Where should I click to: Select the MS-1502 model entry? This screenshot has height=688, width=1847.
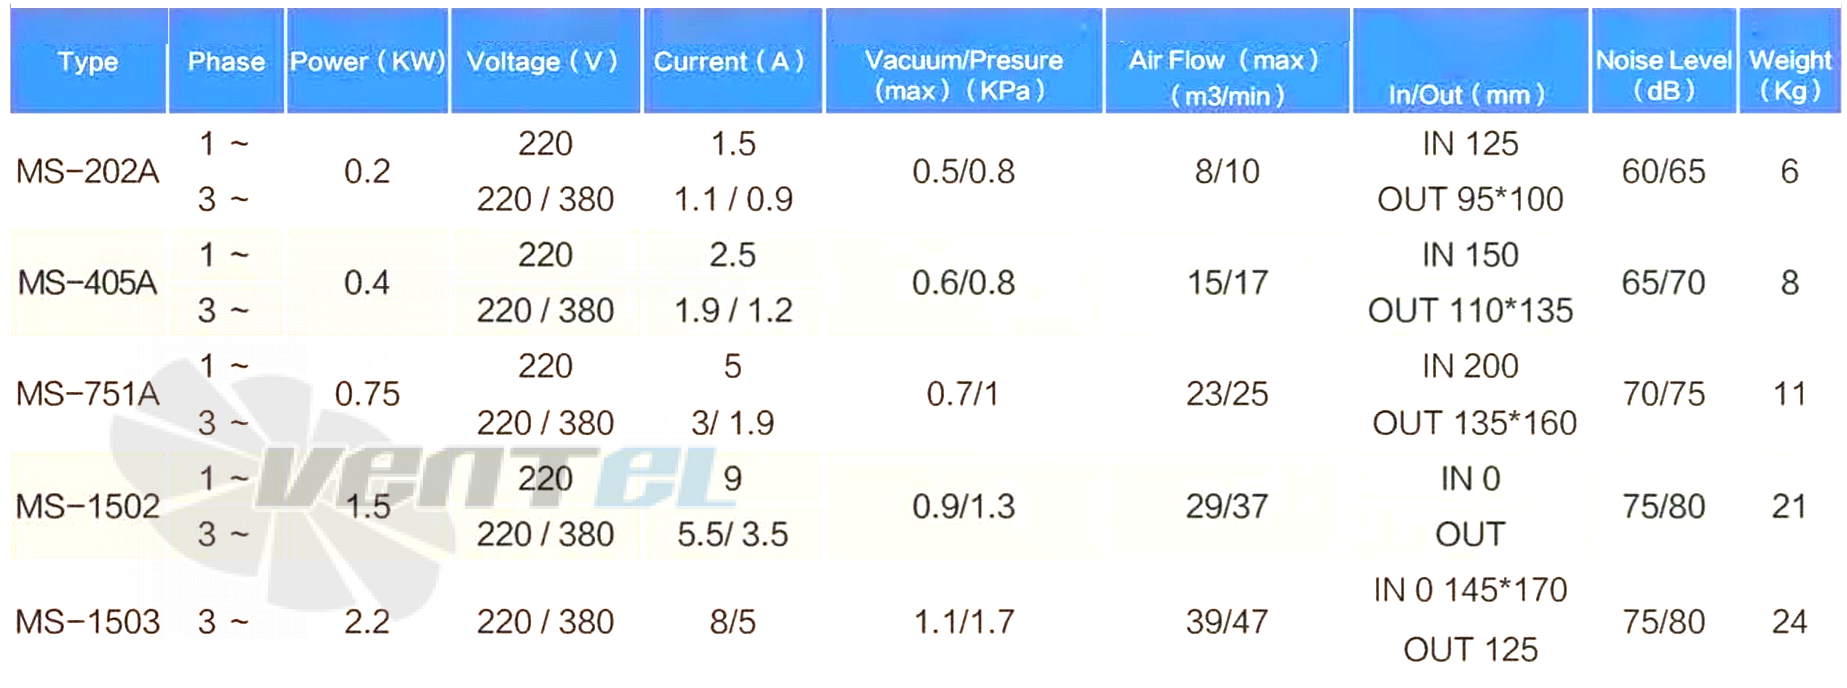[88, 506]
